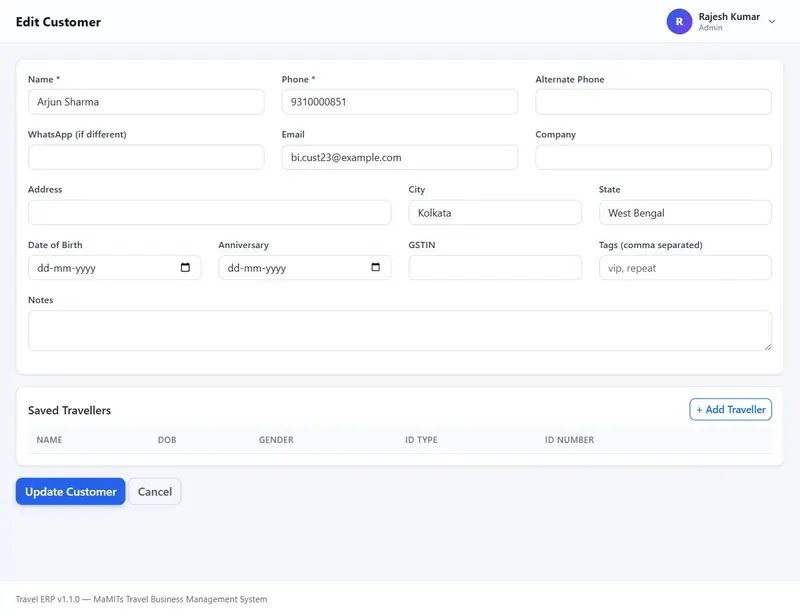The image size is (800, 616).
Task: Click the Rajesh Kumar user name
Action: (x=729, y=17)
